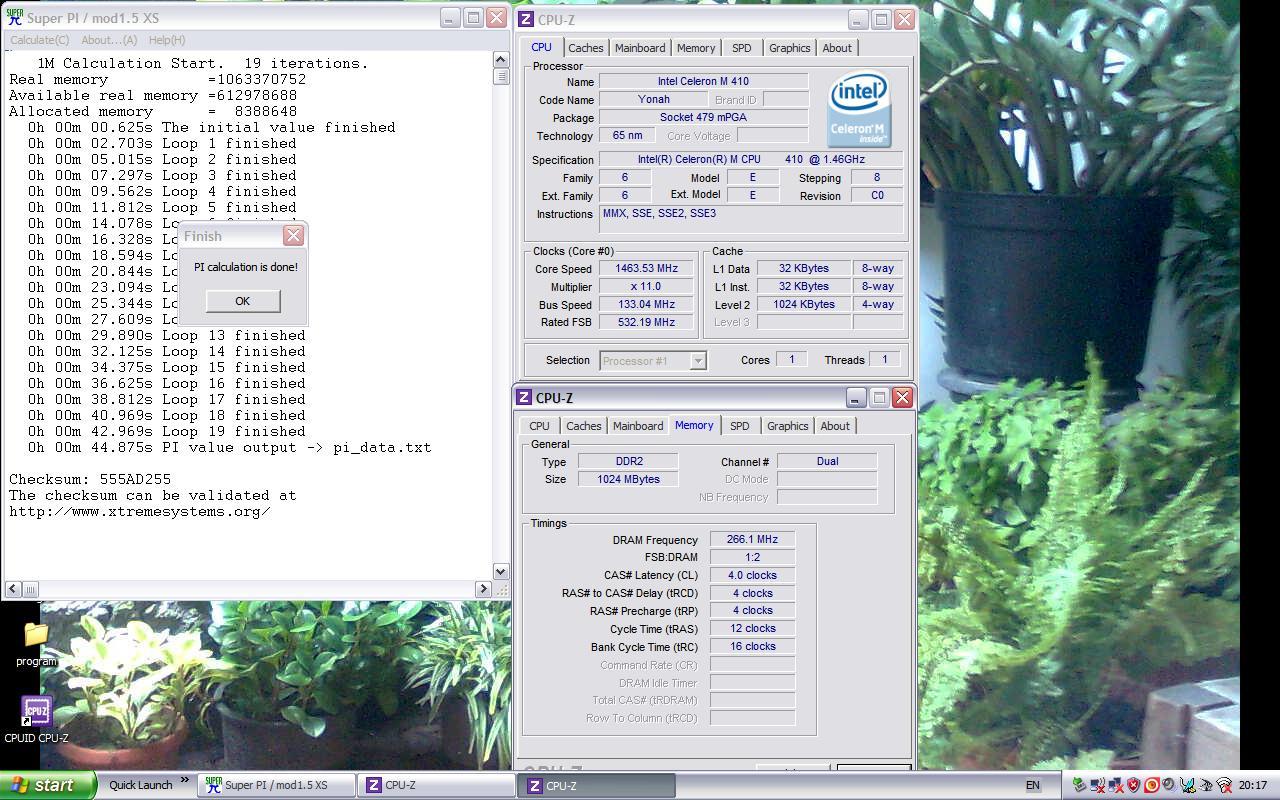
Task: Switch to Caches tab in top CPU-Z
Action: pyautogui.click(x=586, y=48)
